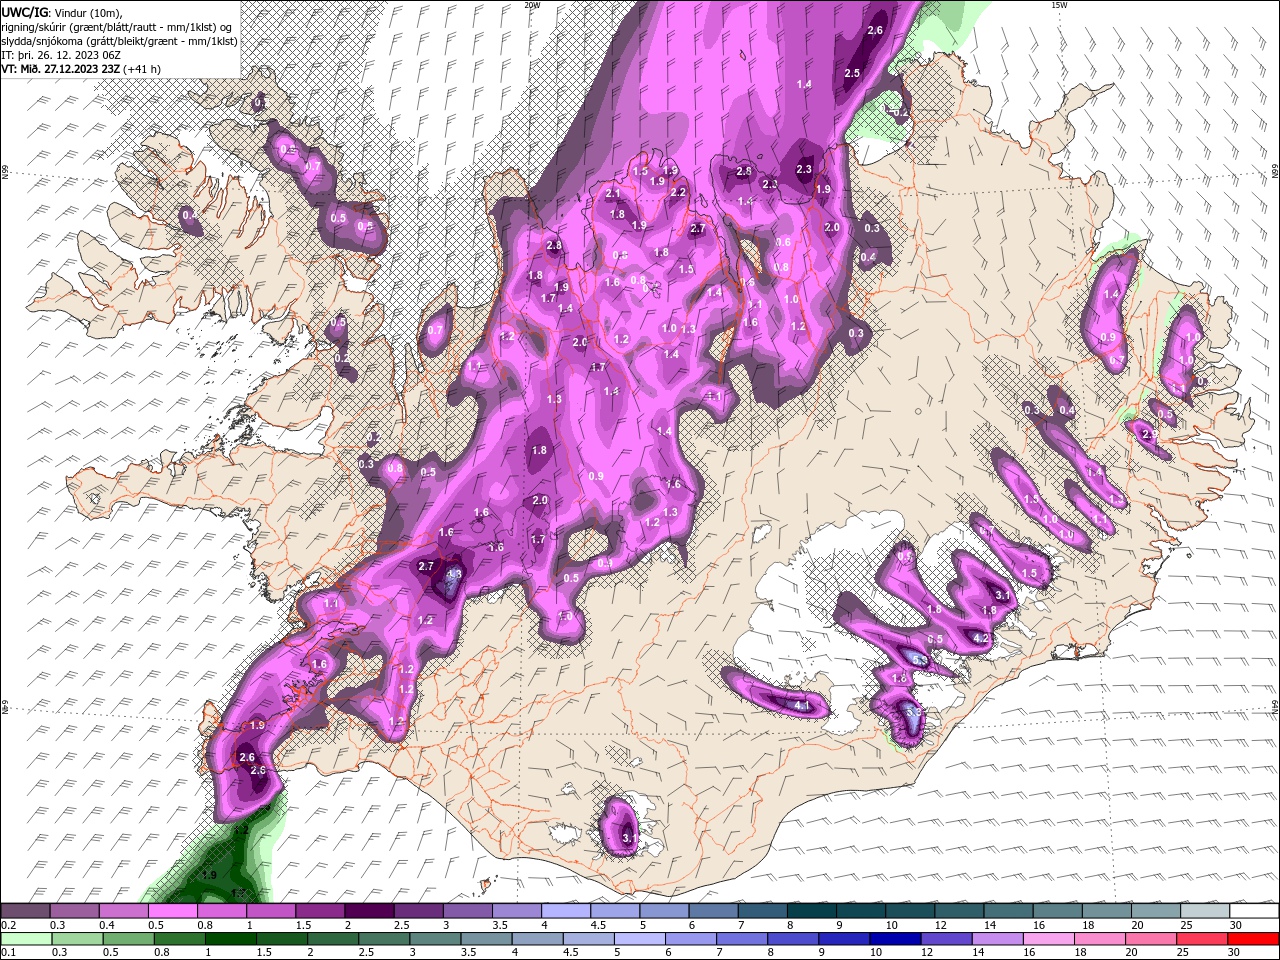Screen dimensions: 1280x960
Task: Click the '4.1' snowfall value on the map
Action: 802,706
